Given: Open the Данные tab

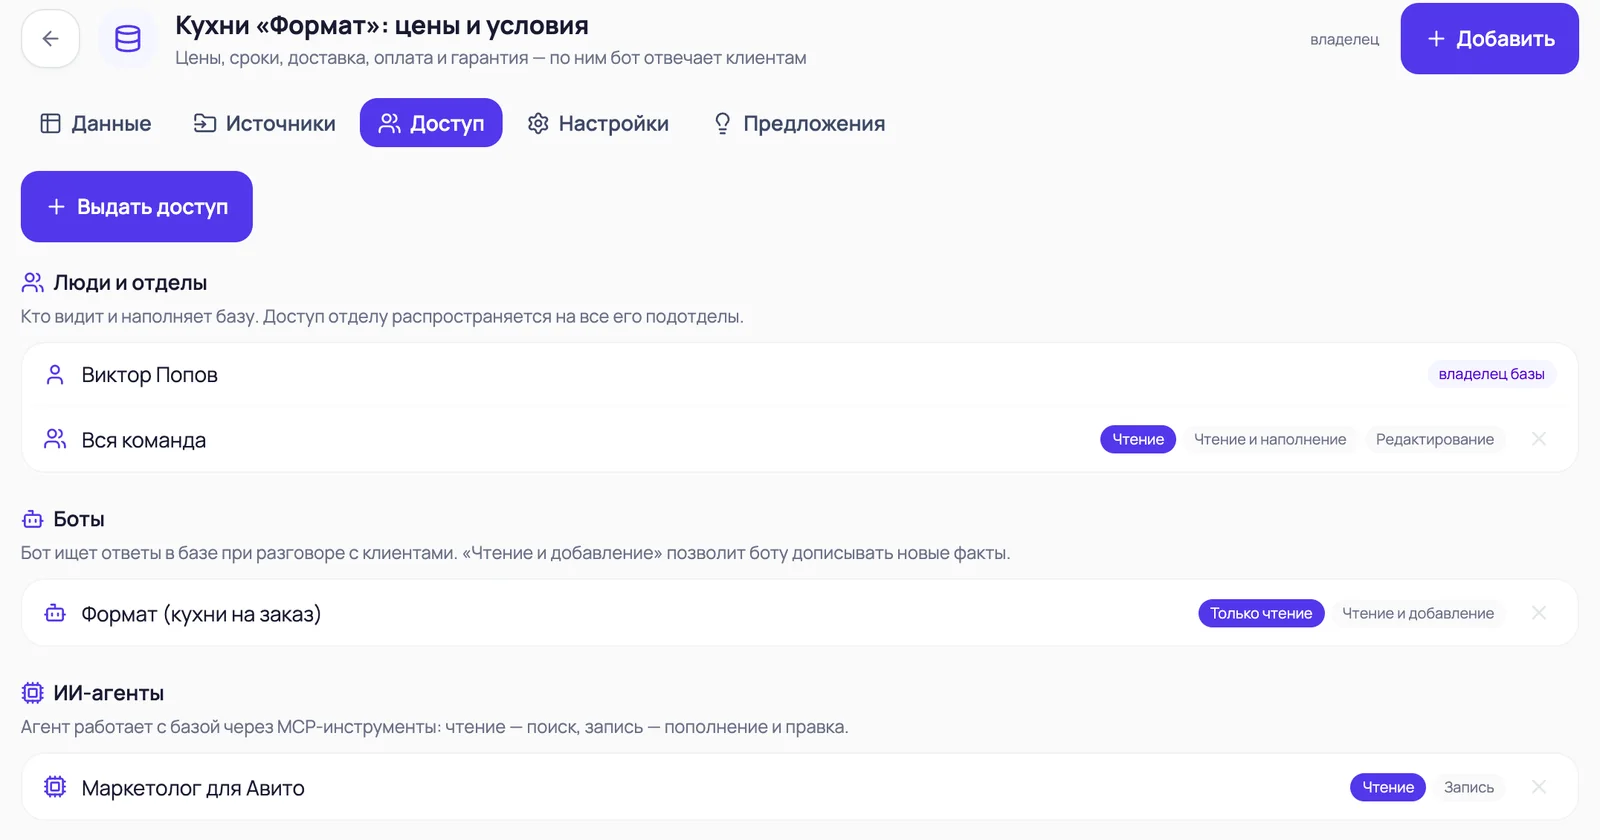Looking at the screenshot, I should click(96, 123).
